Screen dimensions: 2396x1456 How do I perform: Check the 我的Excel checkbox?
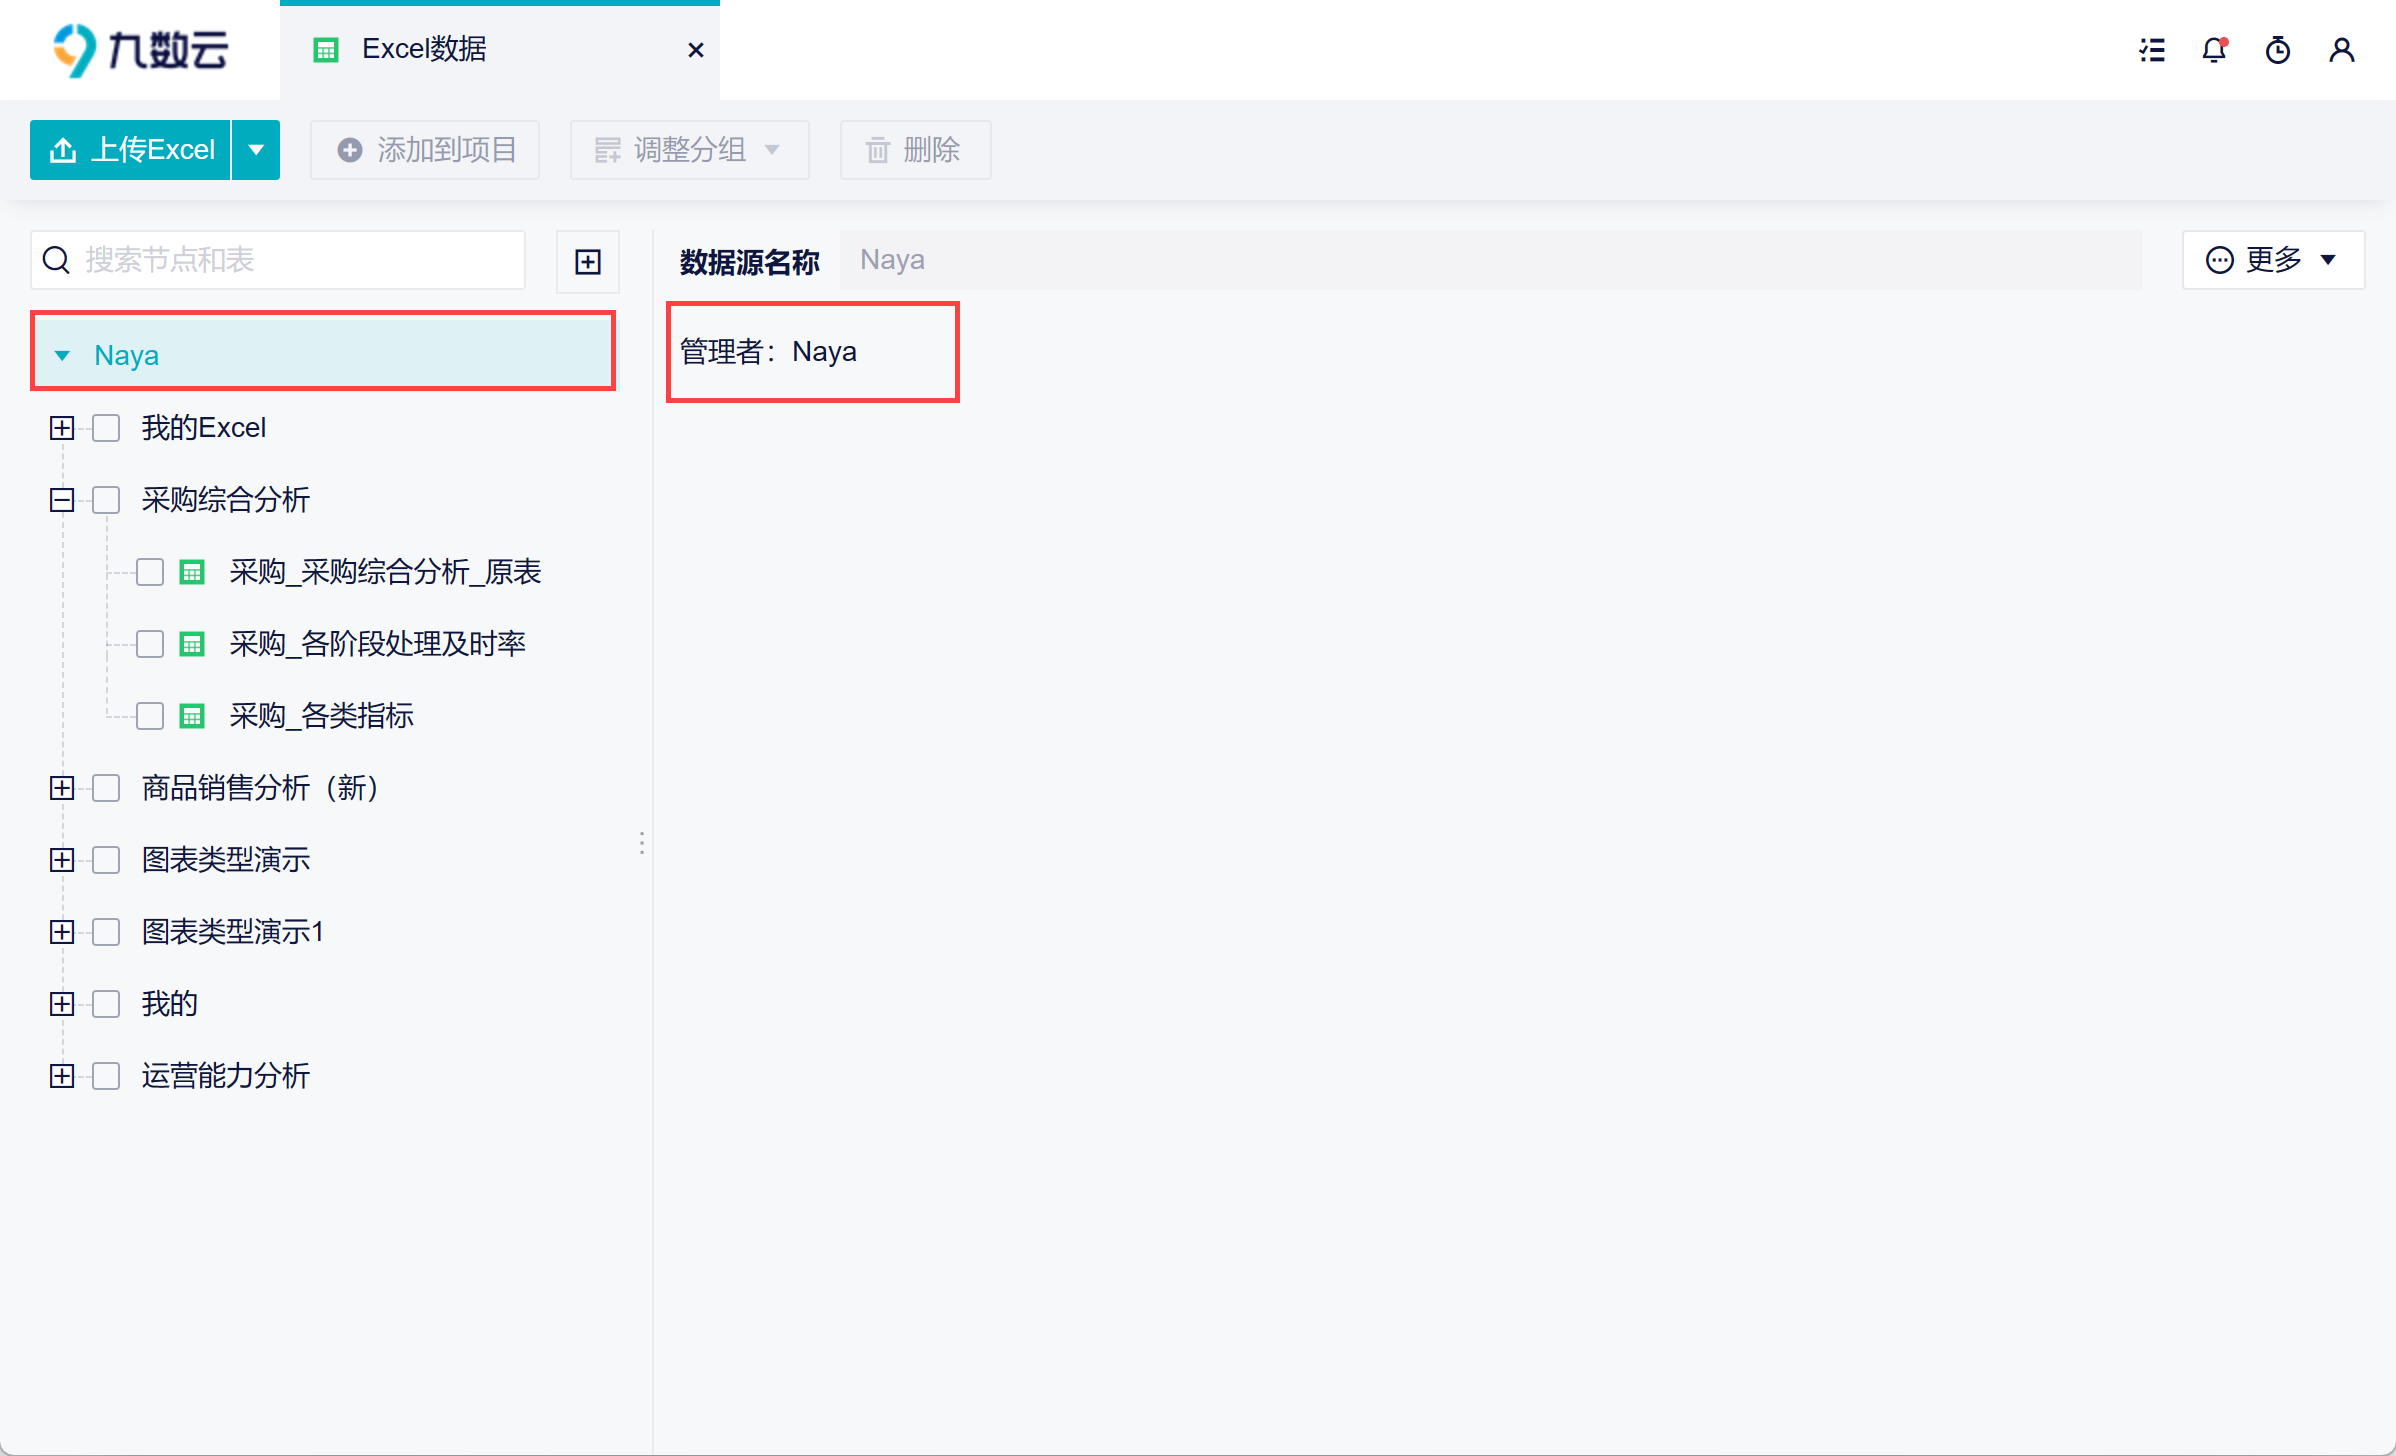106,428
